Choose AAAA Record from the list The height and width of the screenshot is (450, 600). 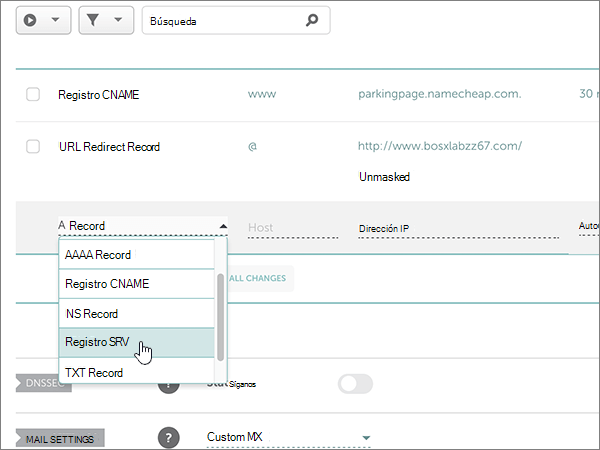click(136, 254)
